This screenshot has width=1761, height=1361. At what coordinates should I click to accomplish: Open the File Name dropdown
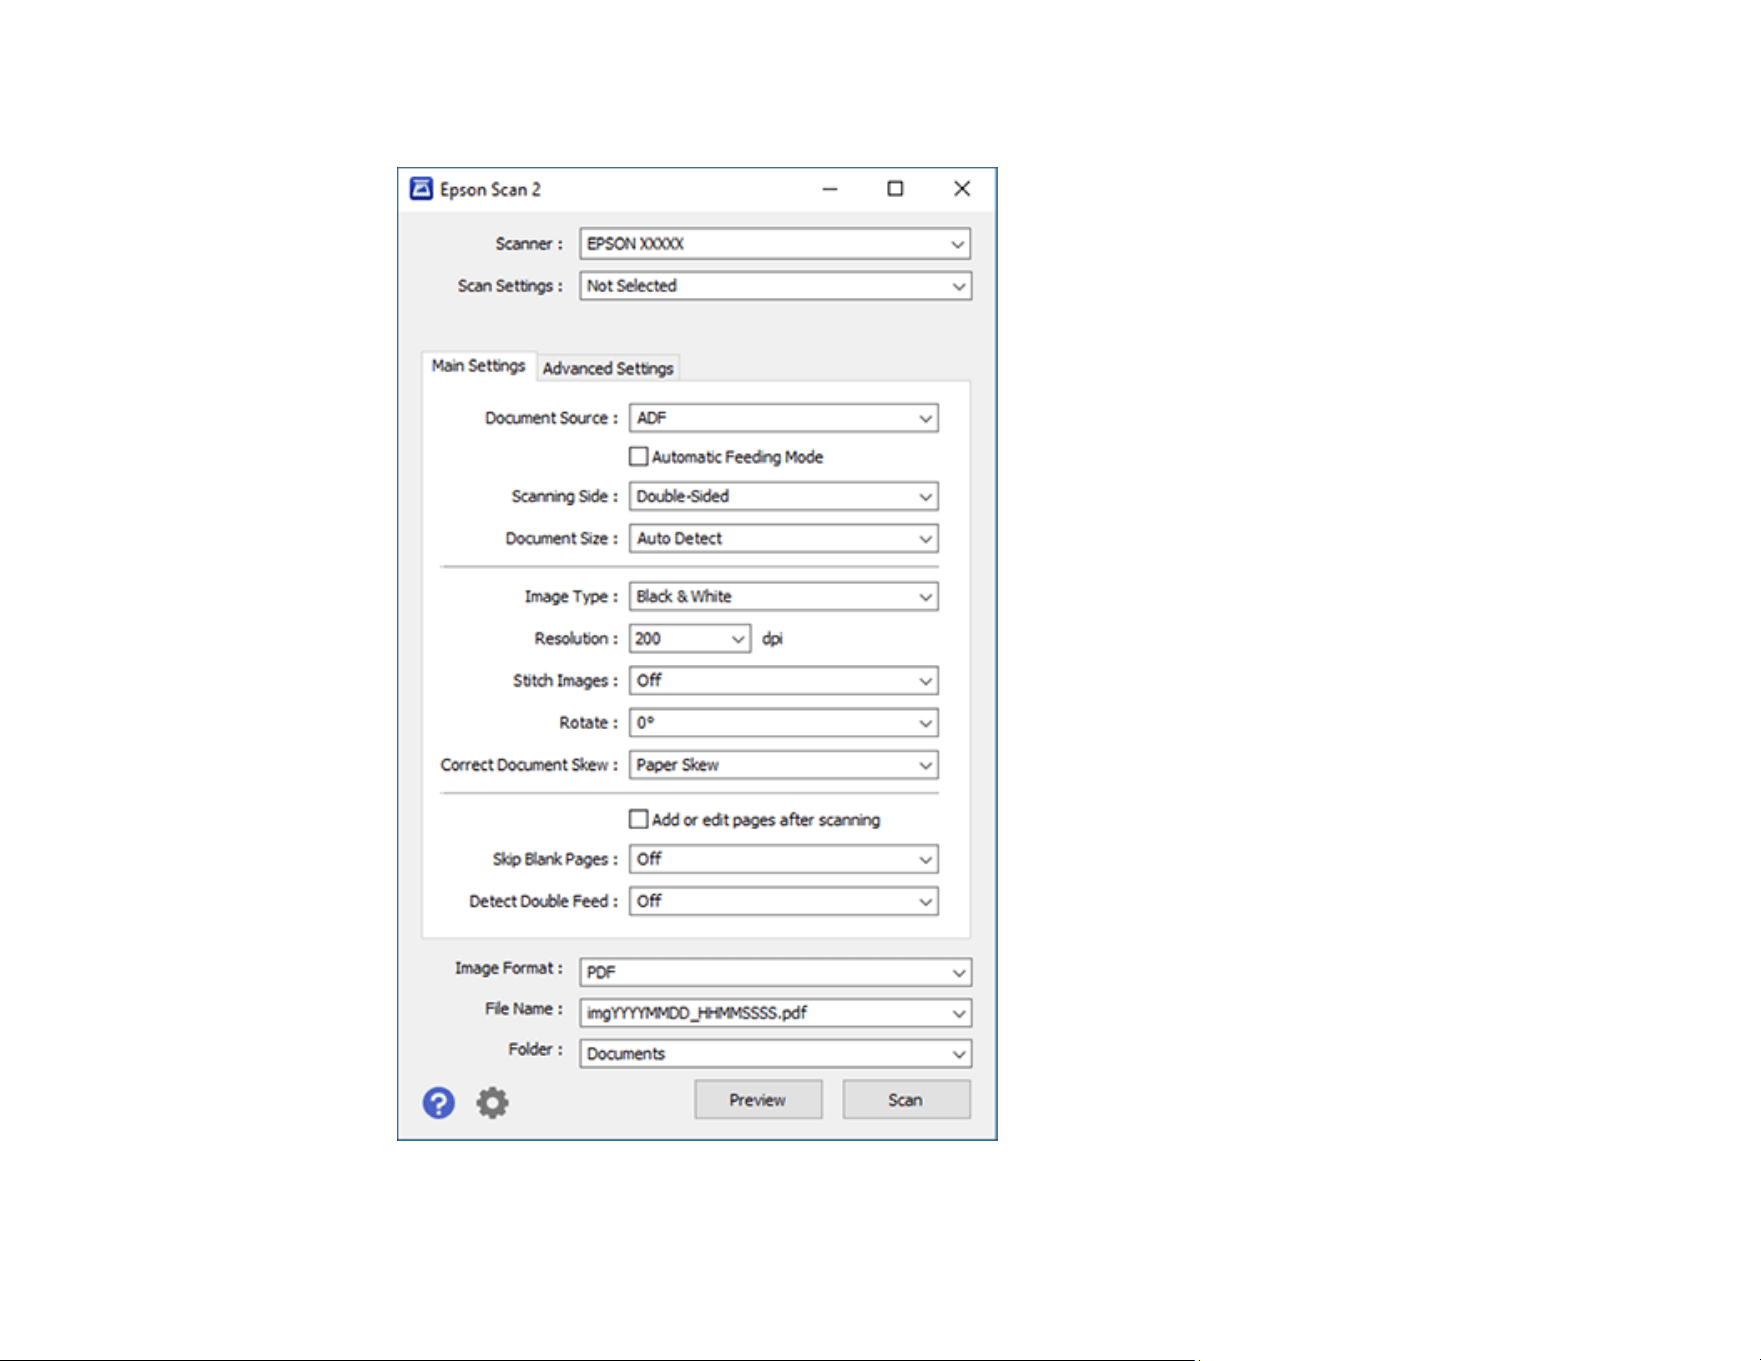pyautogui.click(x=775, y=1013)
